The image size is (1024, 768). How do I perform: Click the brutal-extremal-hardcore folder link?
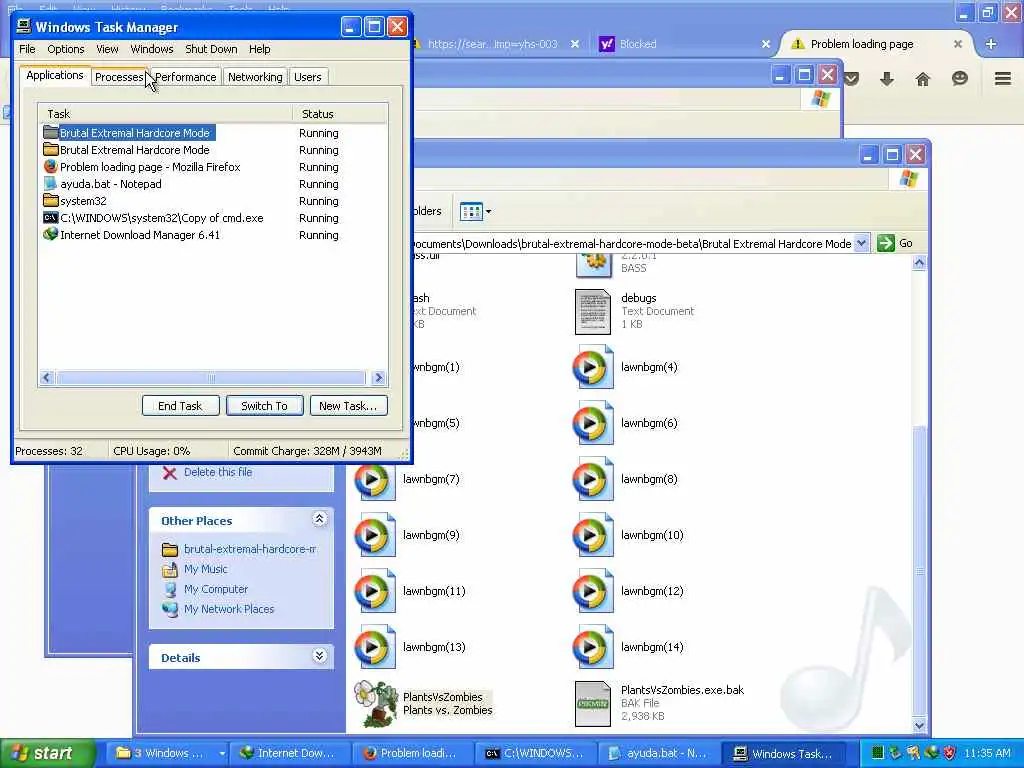click(x=249, y=549)
